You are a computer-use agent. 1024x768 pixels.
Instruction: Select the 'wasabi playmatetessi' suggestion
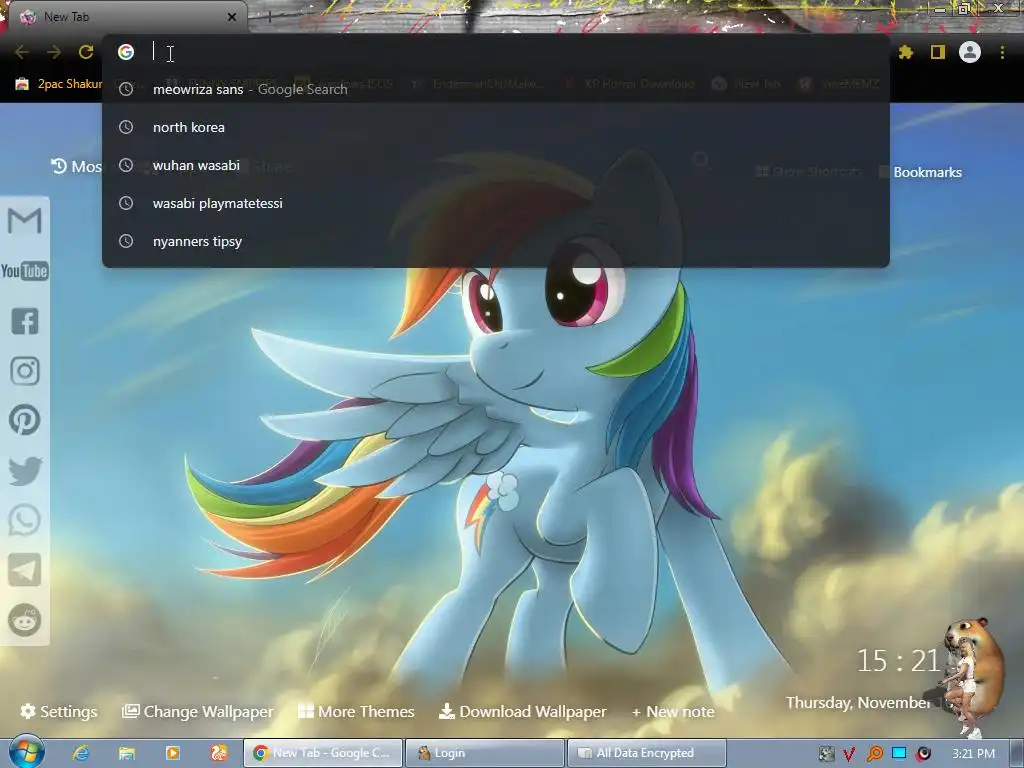(496, 203)
